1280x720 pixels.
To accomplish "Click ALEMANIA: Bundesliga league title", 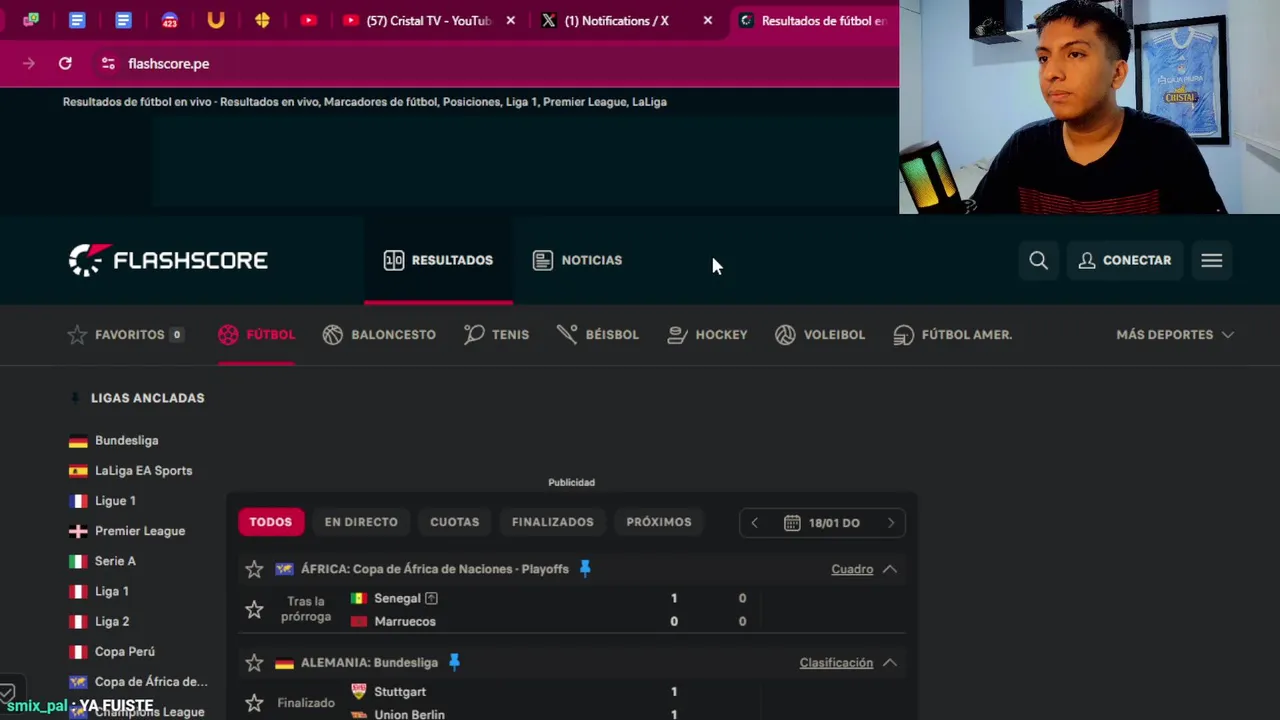I will [369, 662].
